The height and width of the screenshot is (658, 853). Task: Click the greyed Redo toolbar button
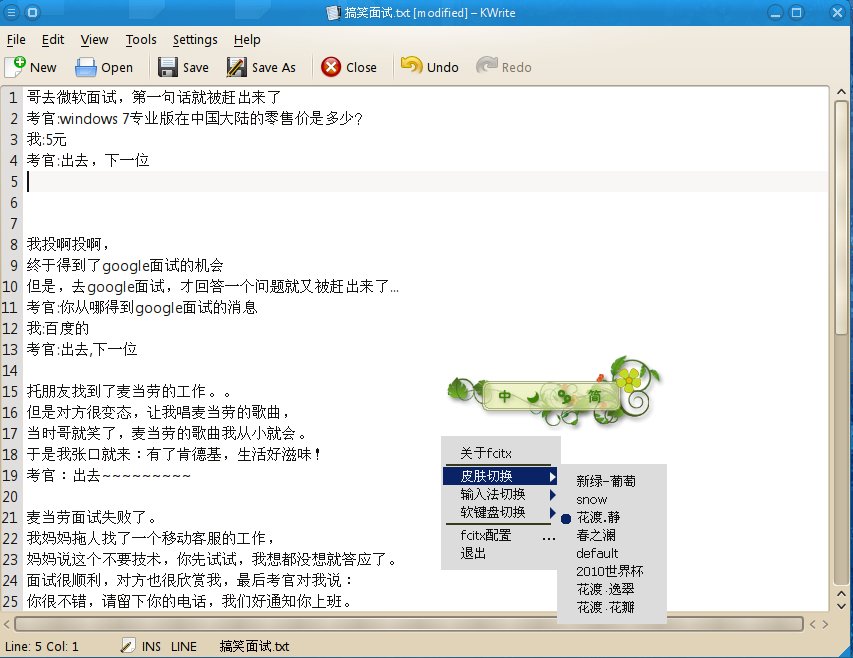[504, 66]
